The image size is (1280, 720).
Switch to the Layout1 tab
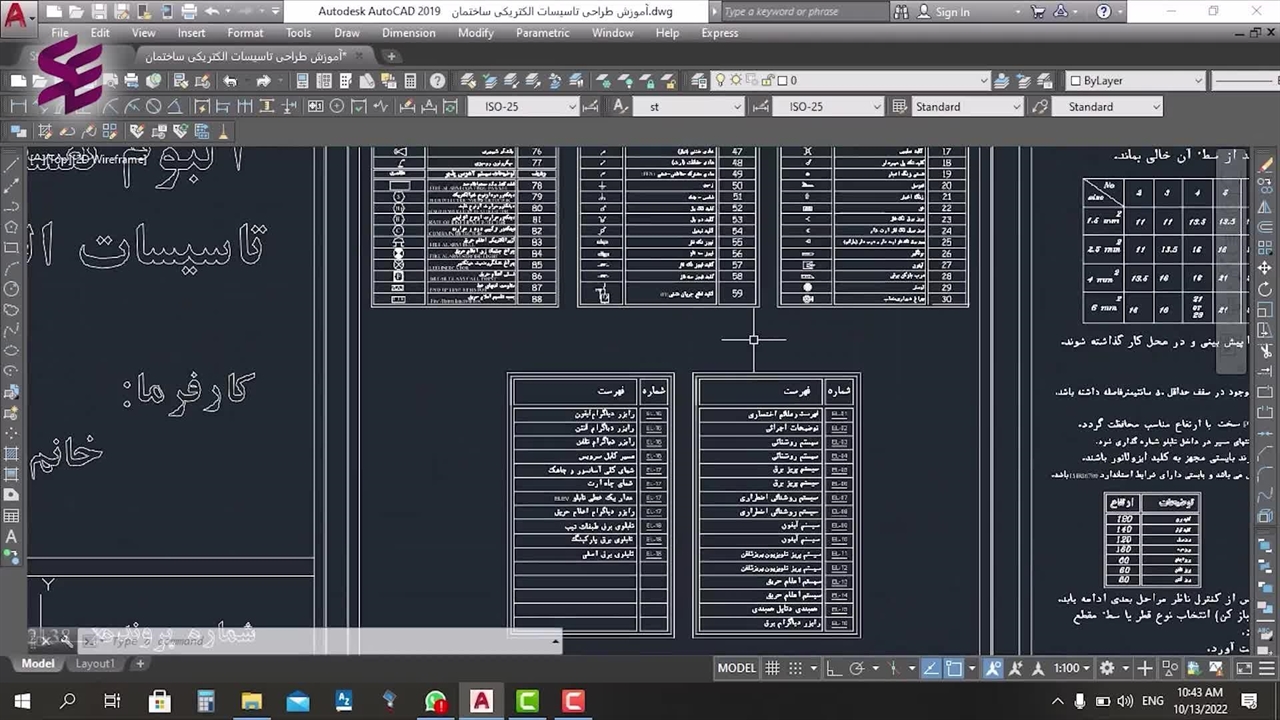[x=95, y=664]
